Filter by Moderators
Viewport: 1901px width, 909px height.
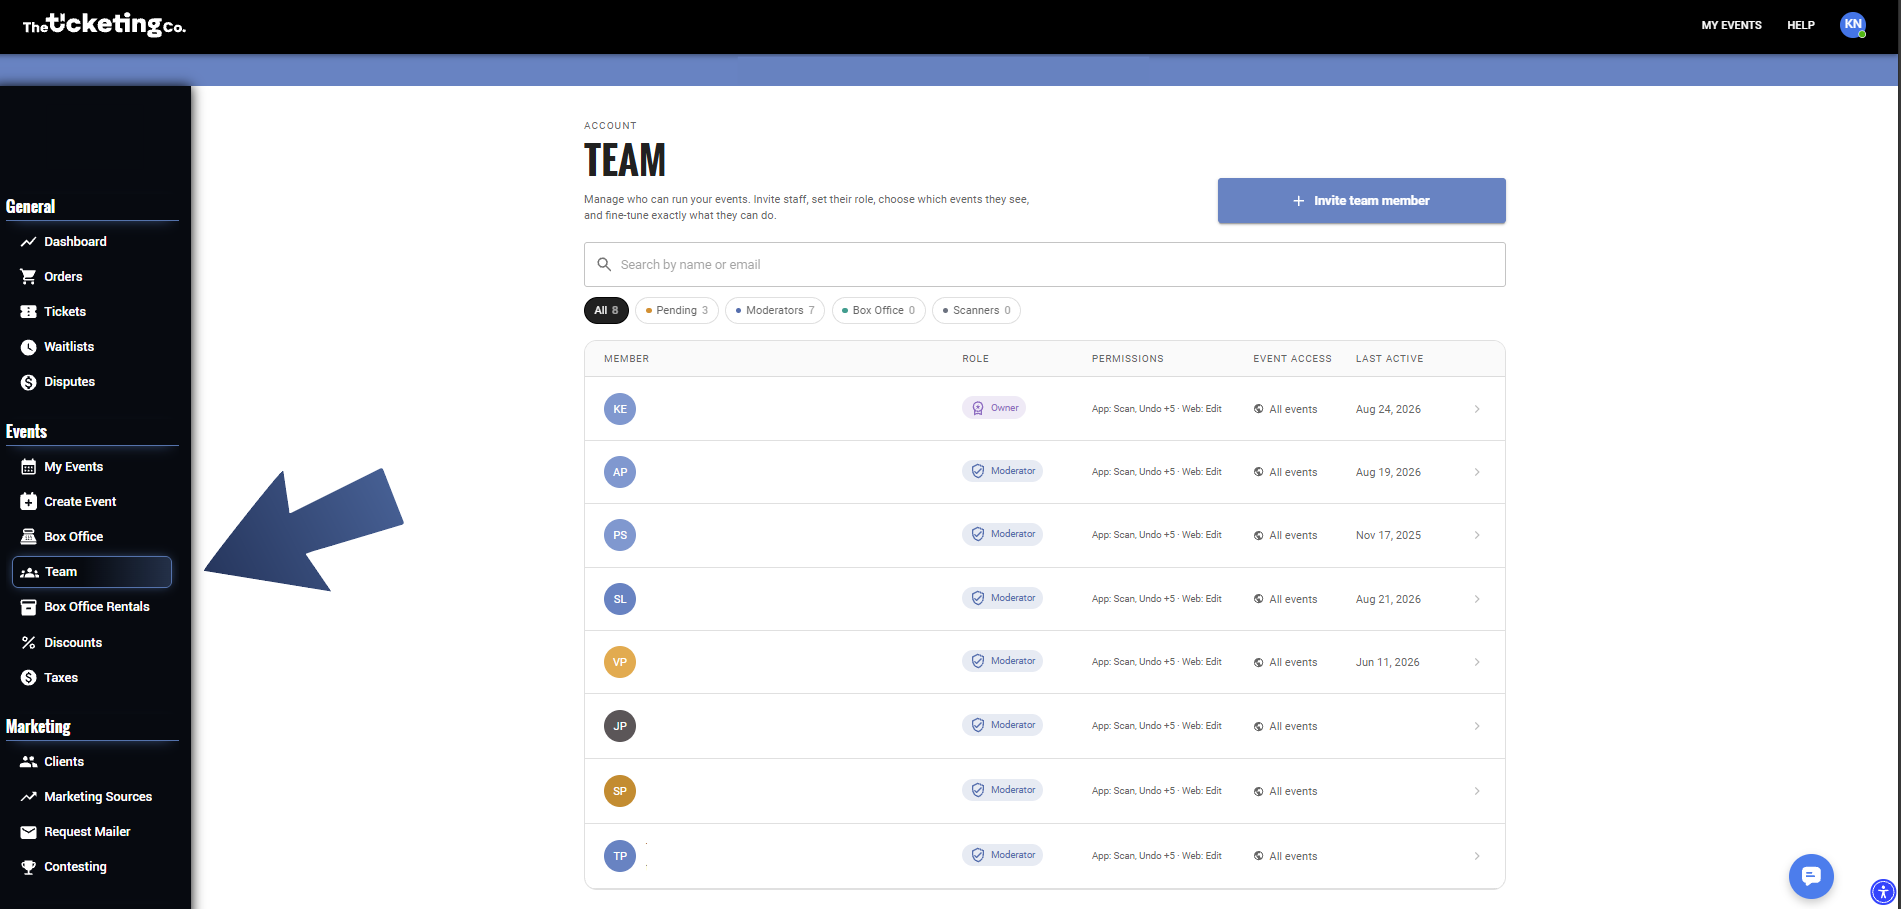click(x=775, y=310)
